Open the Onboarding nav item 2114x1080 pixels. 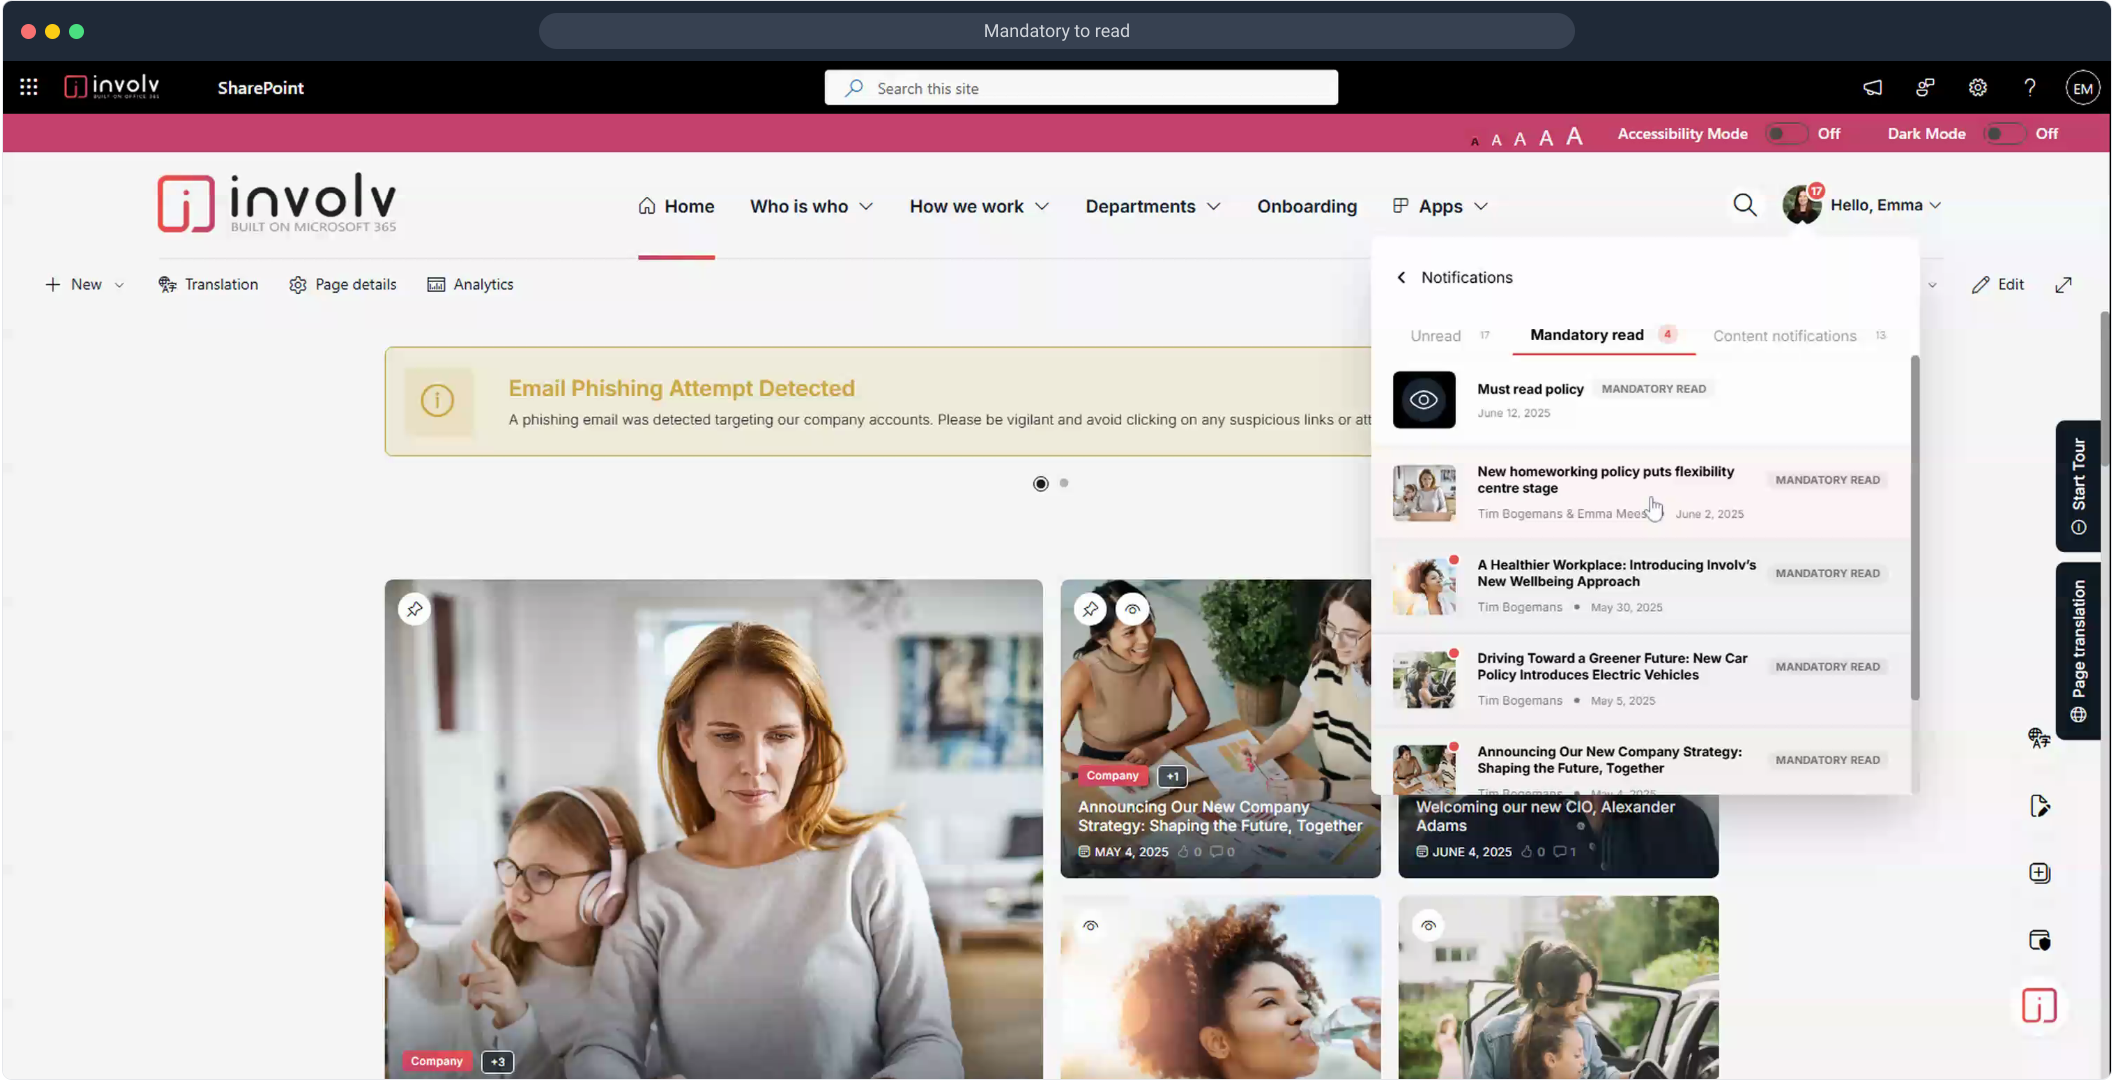pyautogui.click(x=1307, y=206)
